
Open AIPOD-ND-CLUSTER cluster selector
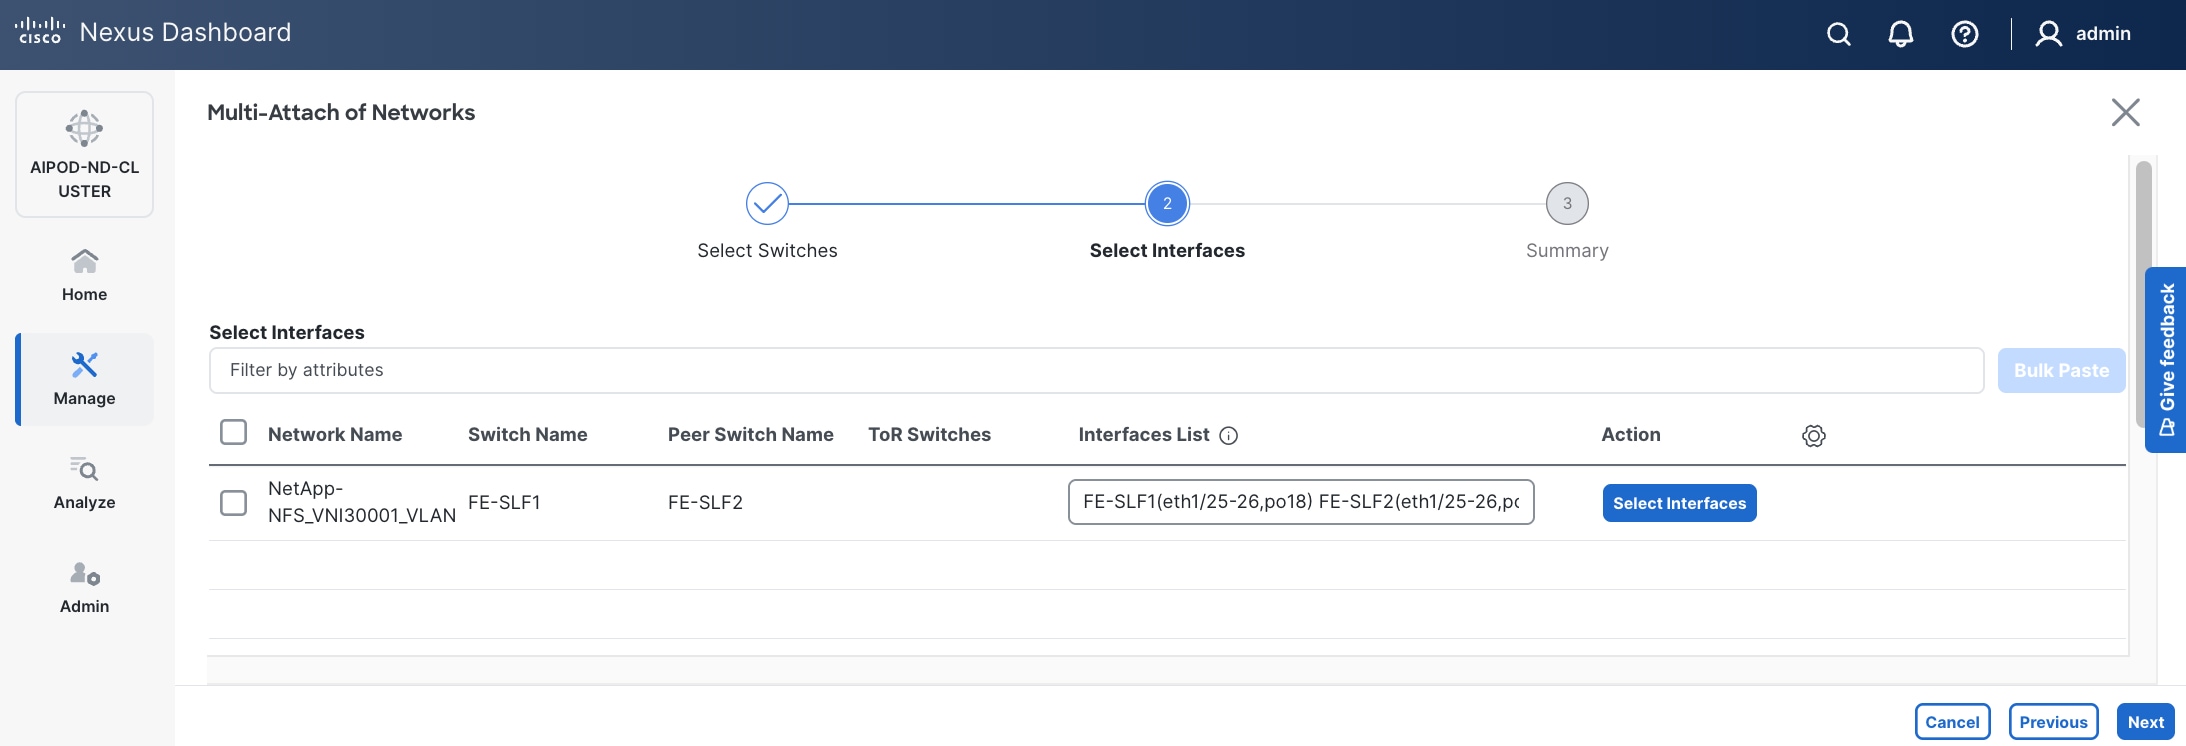(x=84, y=154)
